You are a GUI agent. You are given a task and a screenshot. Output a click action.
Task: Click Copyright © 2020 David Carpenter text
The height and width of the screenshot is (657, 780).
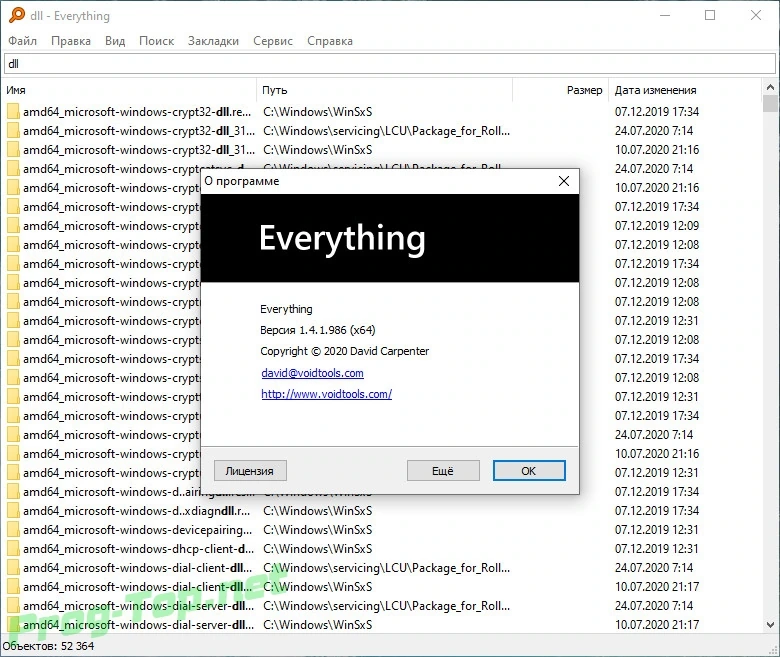pyautogui.click(x=344, y=351)
